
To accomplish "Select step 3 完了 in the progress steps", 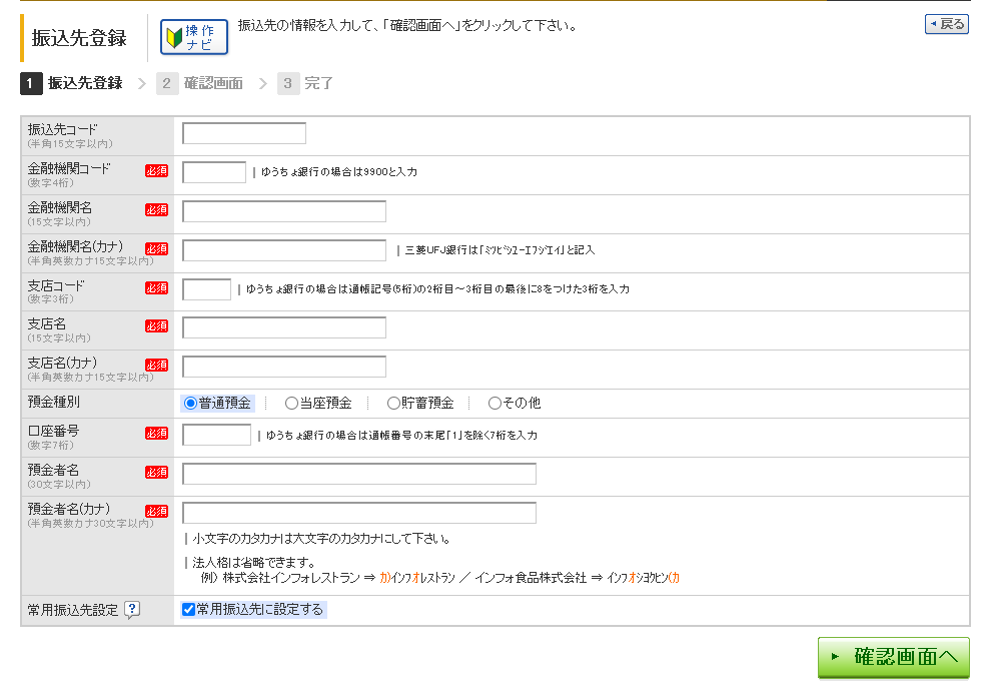I will (x=306, y=83).
